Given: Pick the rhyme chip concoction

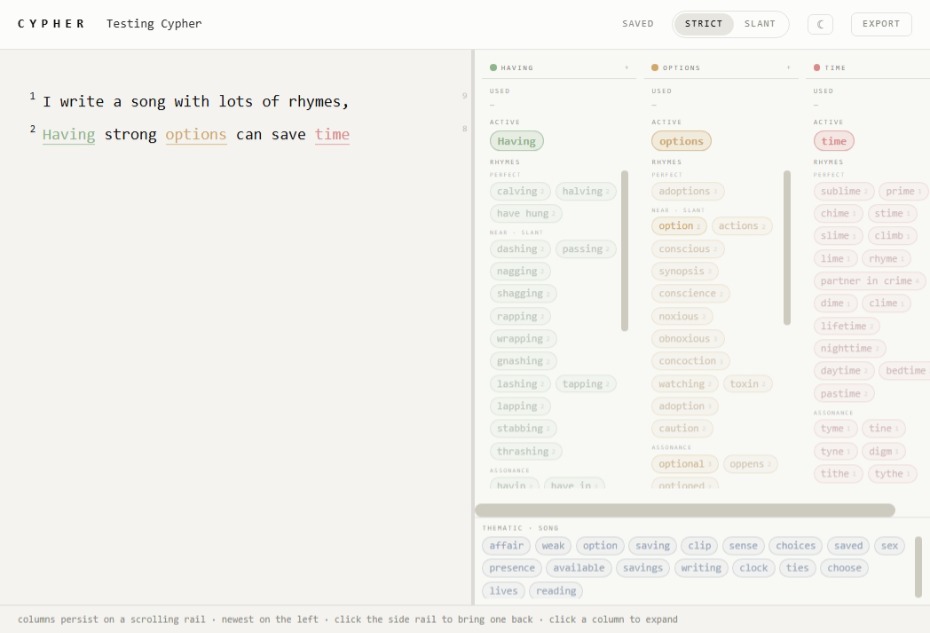Looking at the screenshot, I should 690,361.
